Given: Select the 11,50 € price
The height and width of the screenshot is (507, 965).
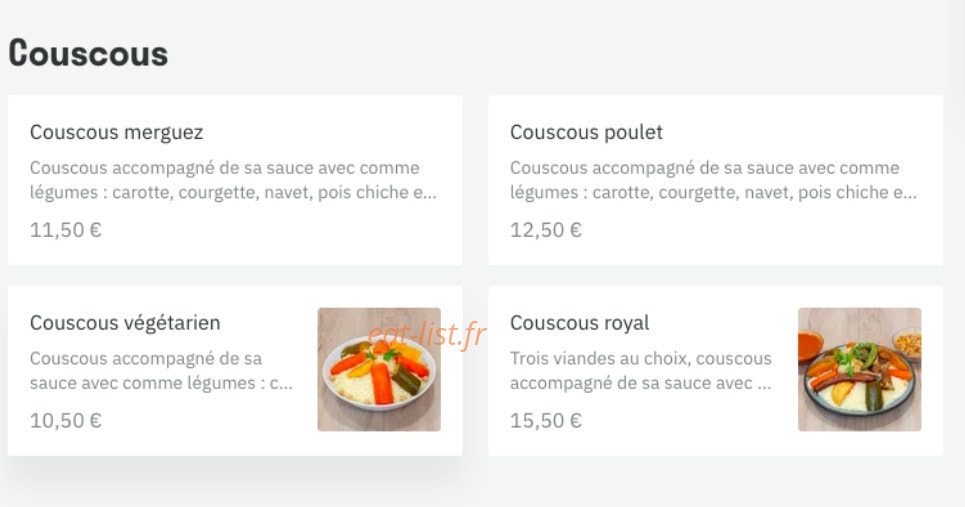Looking at the screenshot, I should [x=66, y=230].
